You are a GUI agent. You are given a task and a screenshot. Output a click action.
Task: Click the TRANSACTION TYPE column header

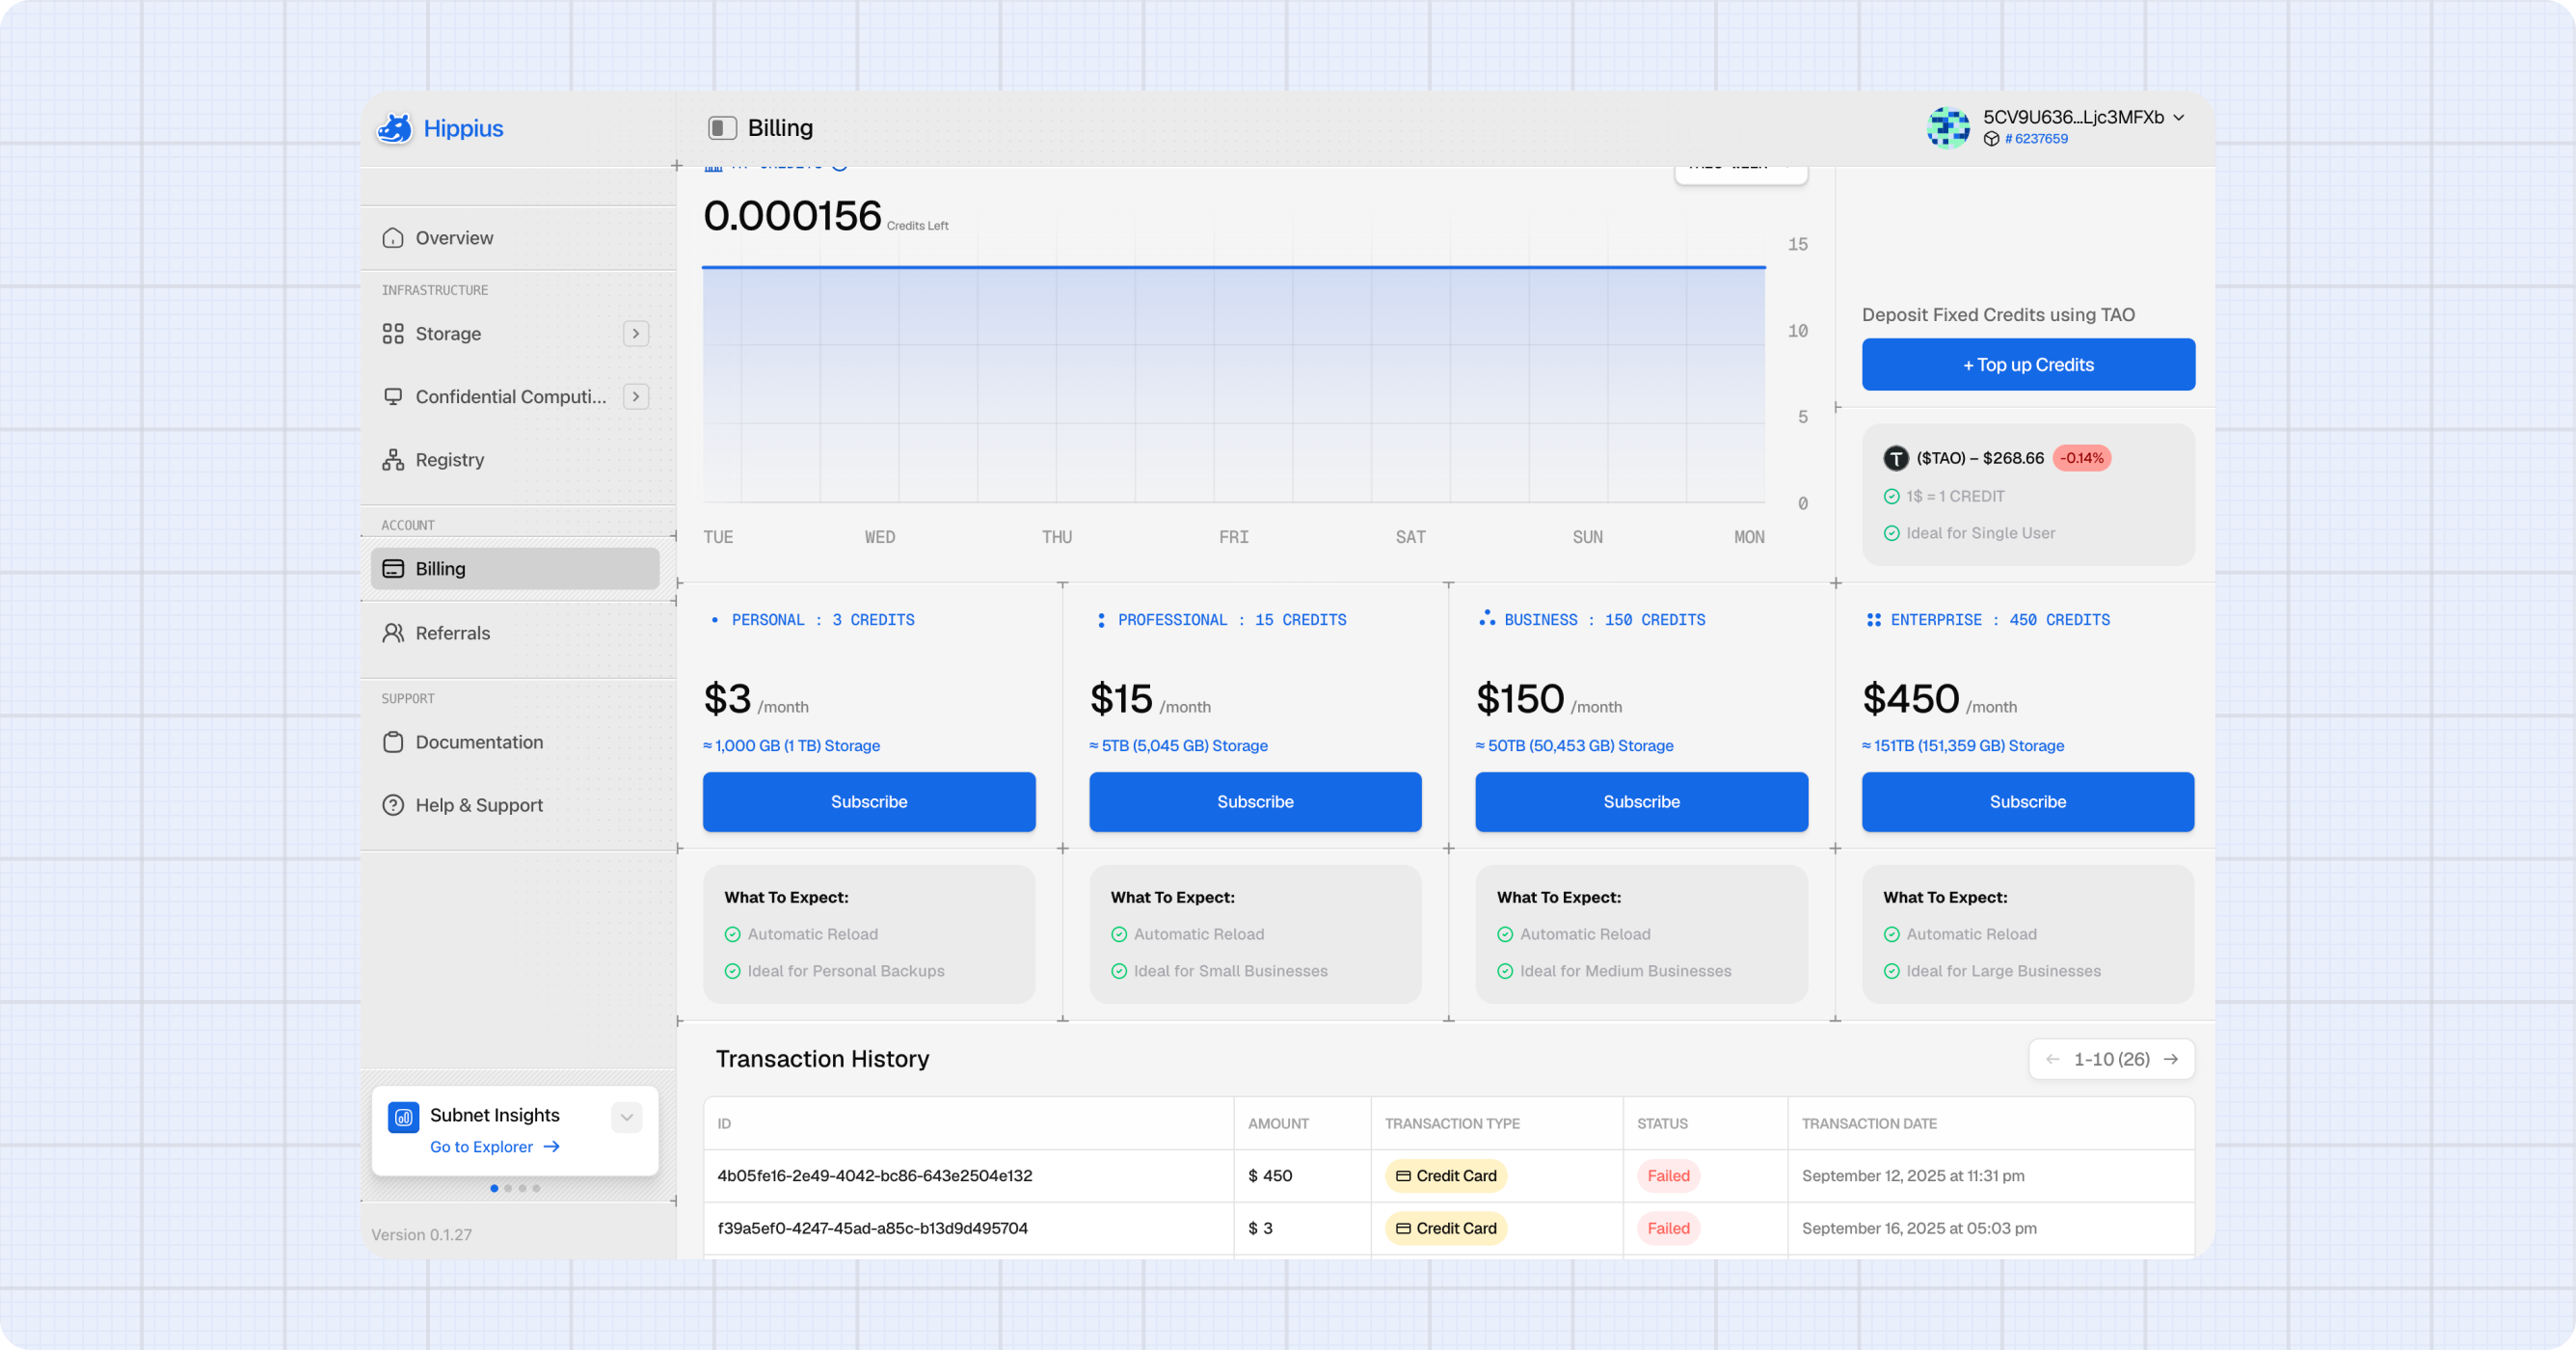coord(1452,1124)
